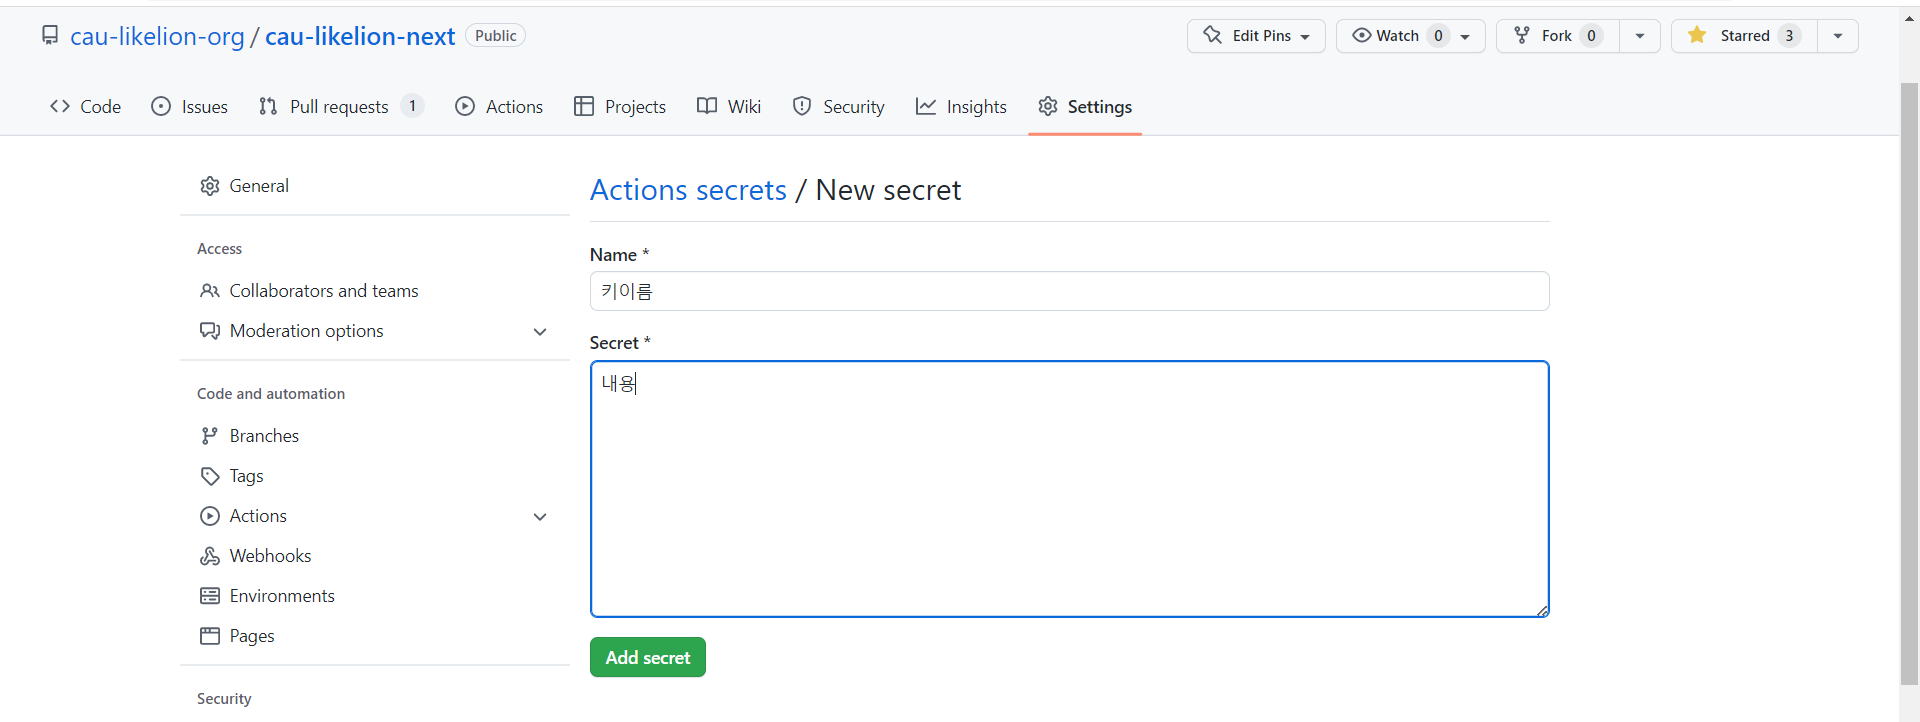Click the repository icon beside cau-likelion-org
Screen dimensions: 1920x722
tap(50, 36)
